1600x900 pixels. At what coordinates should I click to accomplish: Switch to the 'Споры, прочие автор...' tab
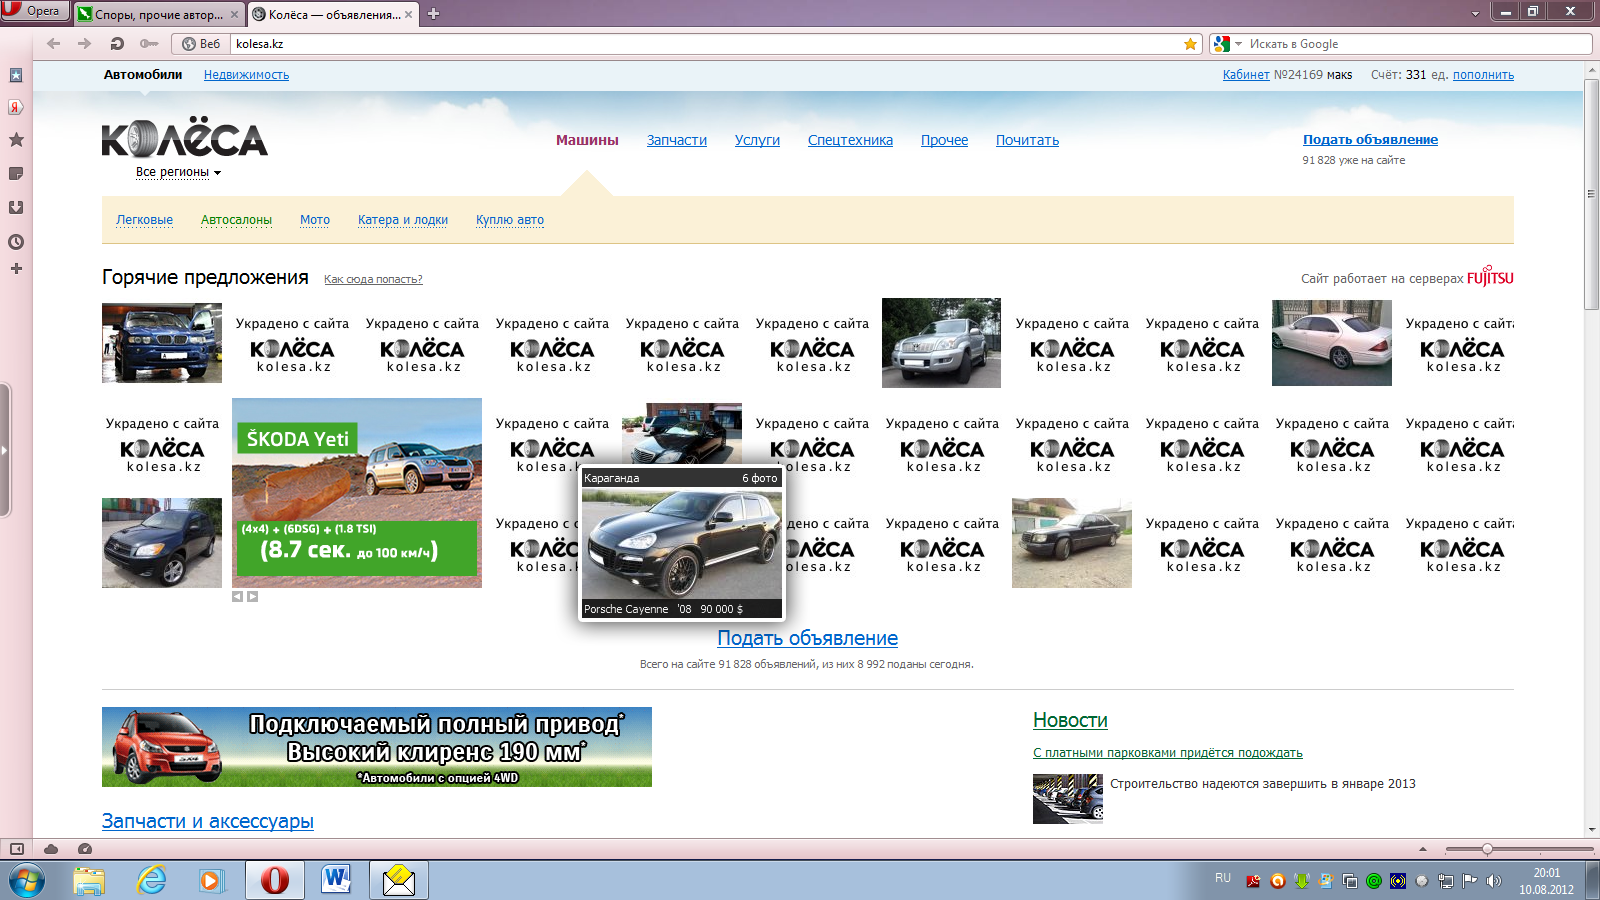coord(158,14)
